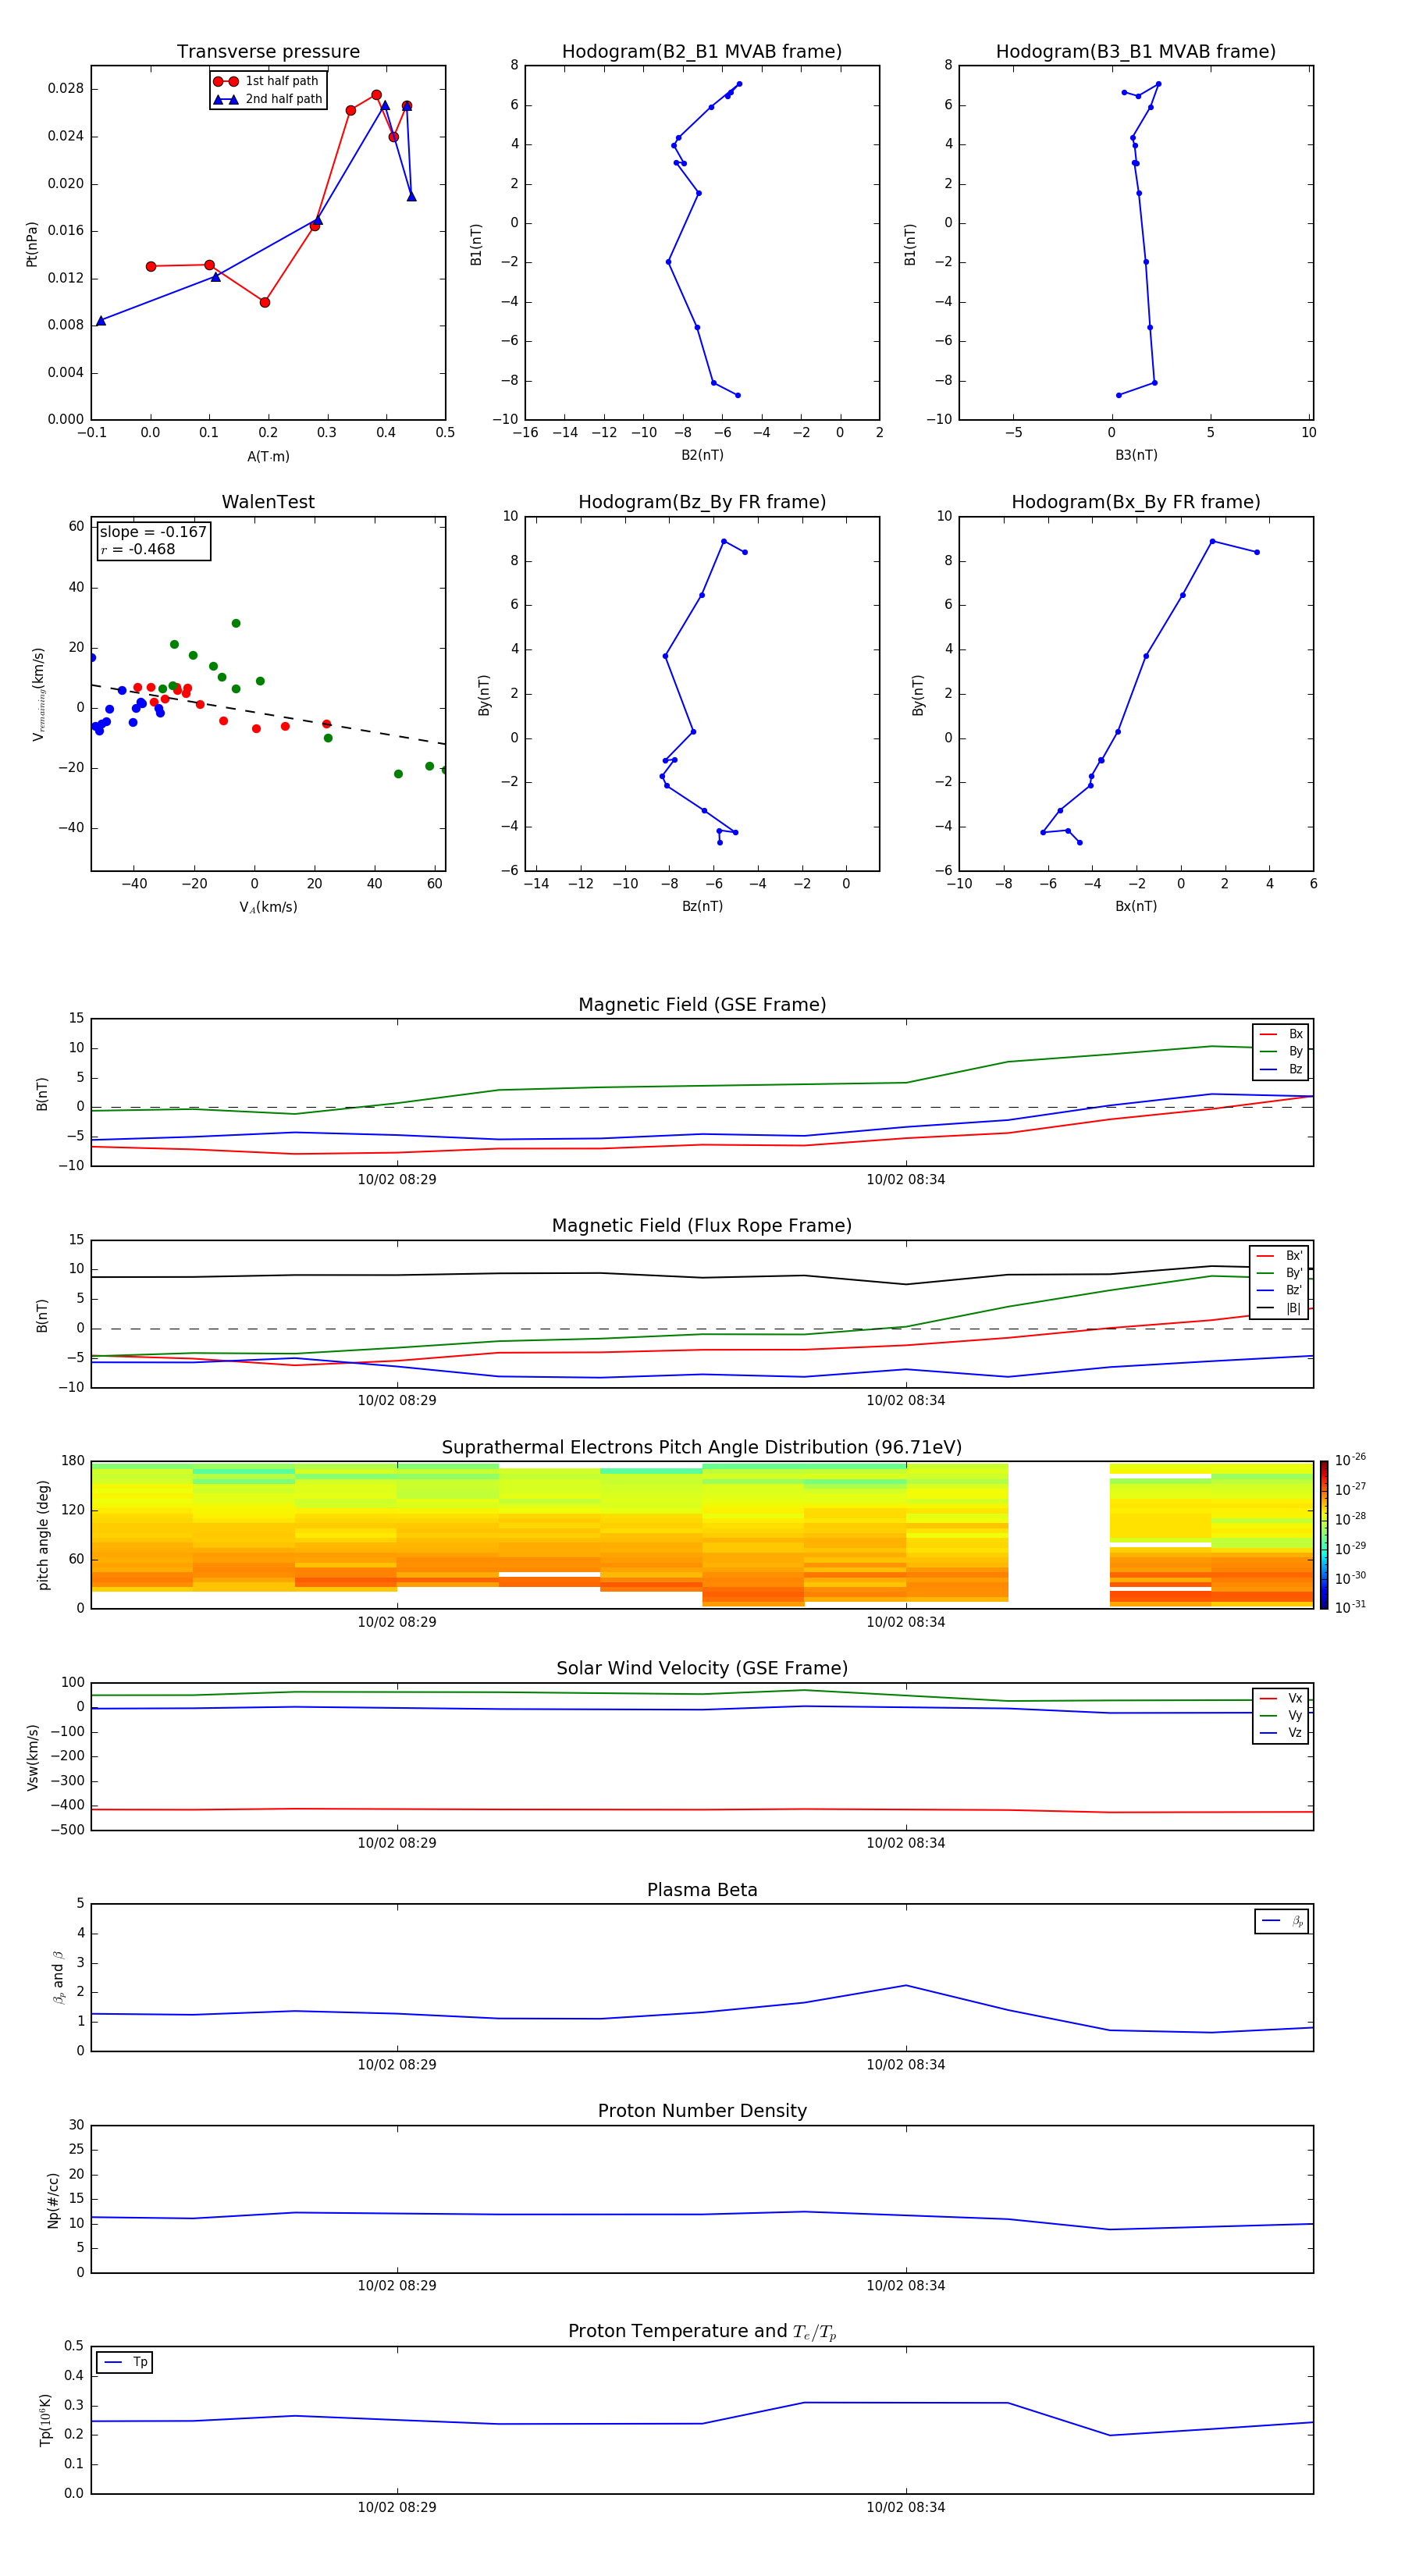
Task: Click the 'Hodogram(Bz_By FR frame)' title
Action: 702,502
